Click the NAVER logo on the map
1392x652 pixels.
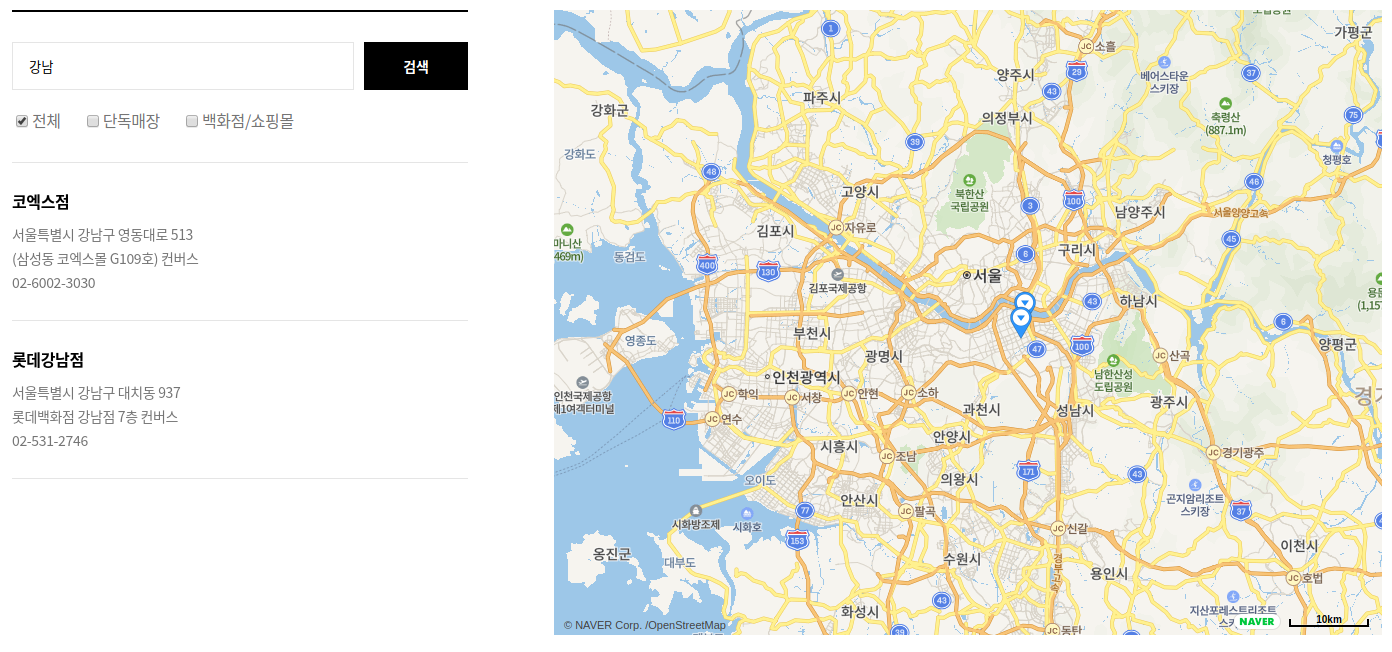click(1257, 621)
